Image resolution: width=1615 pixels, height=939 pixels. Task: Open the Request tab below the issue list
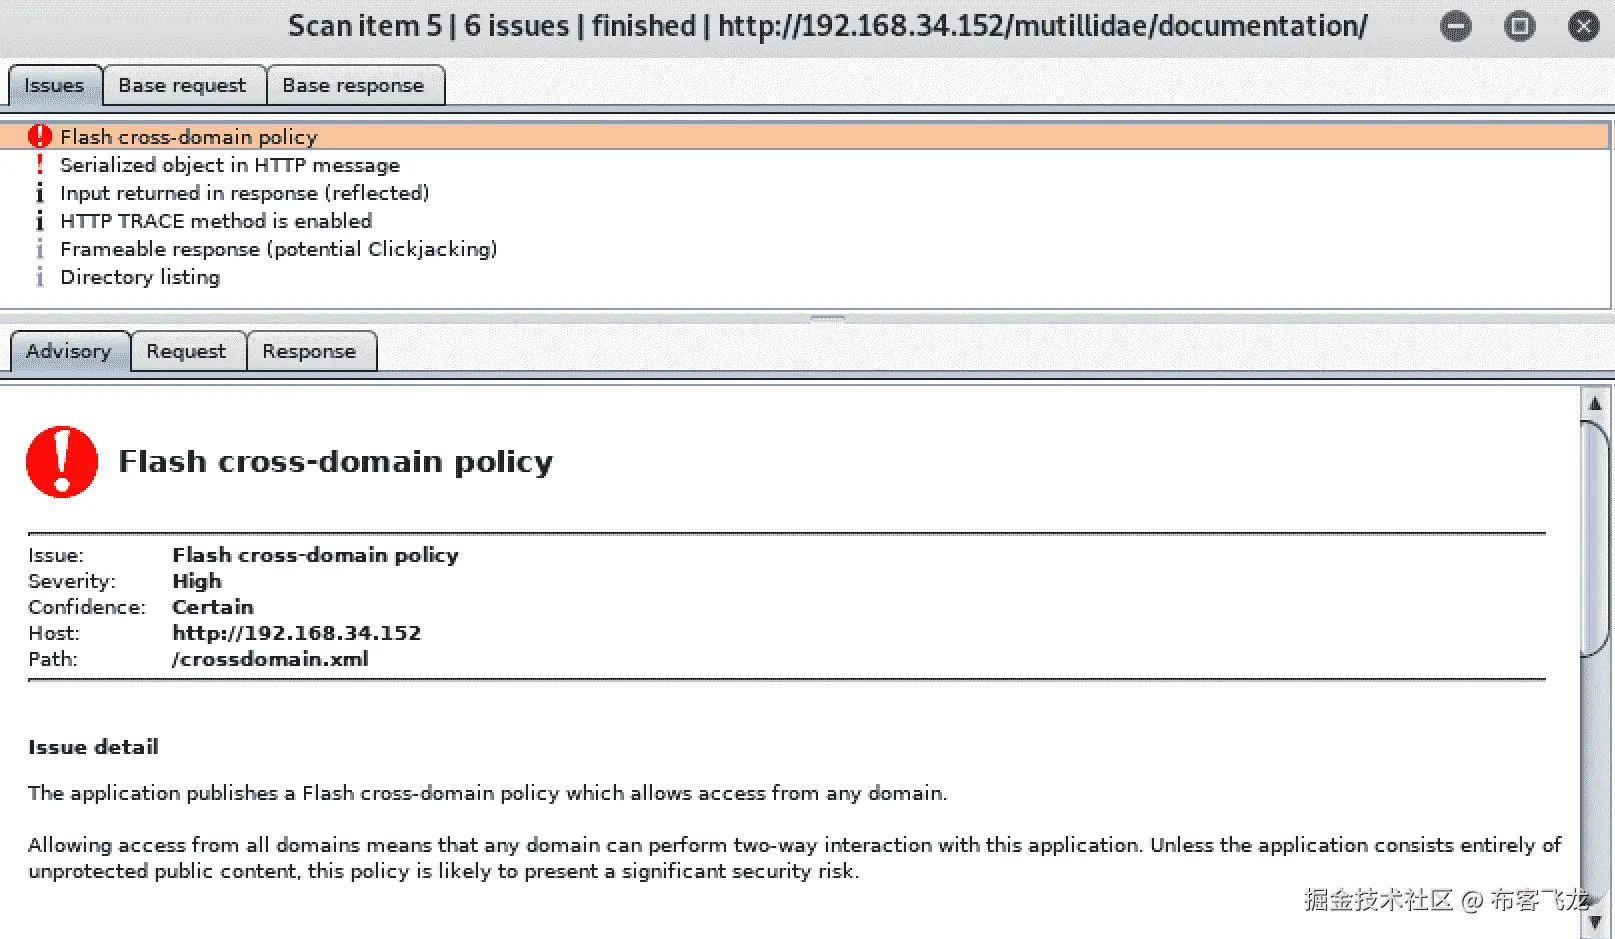187,352
